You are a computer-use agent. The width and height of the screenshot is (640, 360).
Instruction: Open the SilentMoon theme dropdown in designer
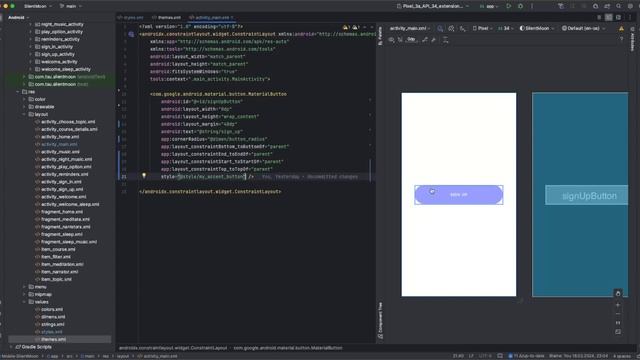pyautogui.click(x=537, y=29)
